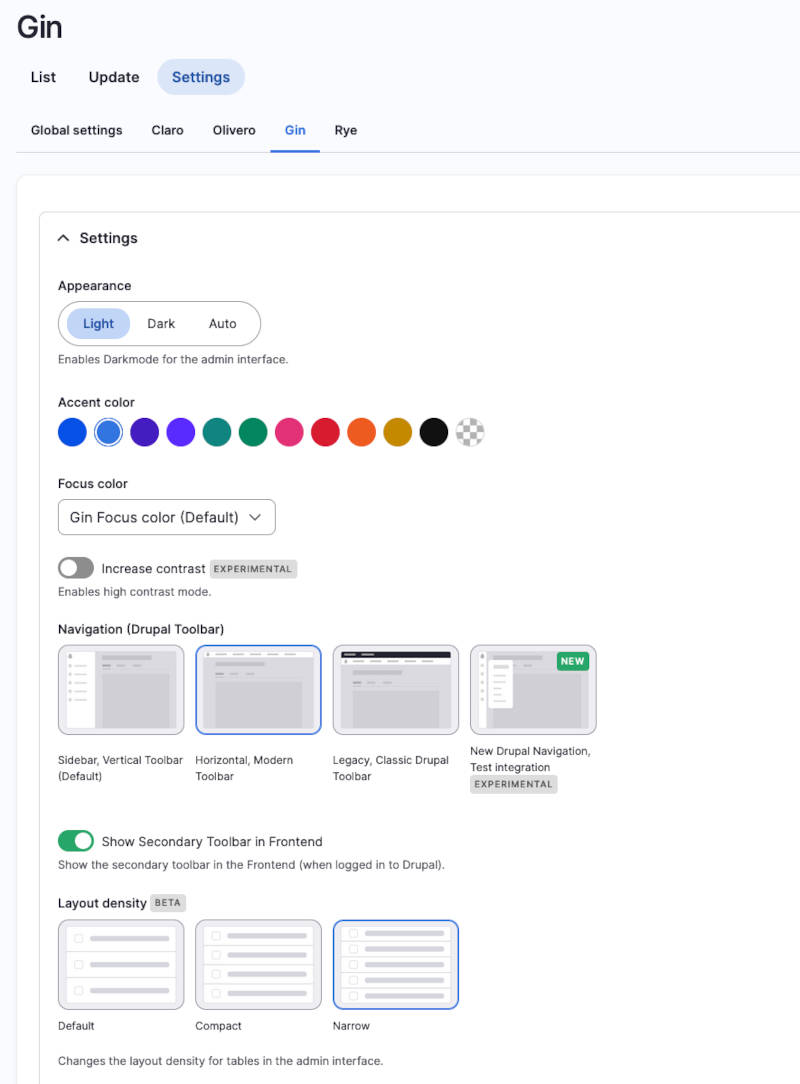Click the Sidebar, Vertical Toolbar (Default) label
This screenshot has width=800, height=1084.
pyautogui.click(x=120, y=768)
